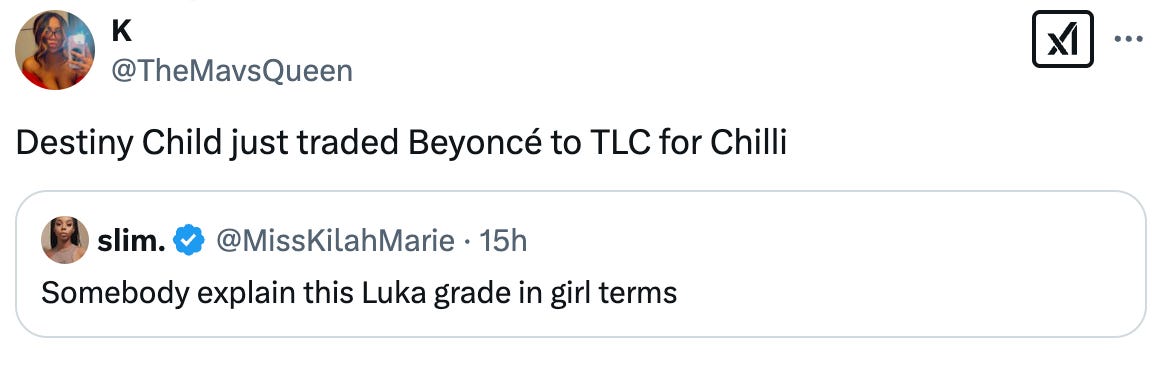Visit the @MissKilahMarie handle
Screen dimensions: 1168x368
(x=335, y=241)
